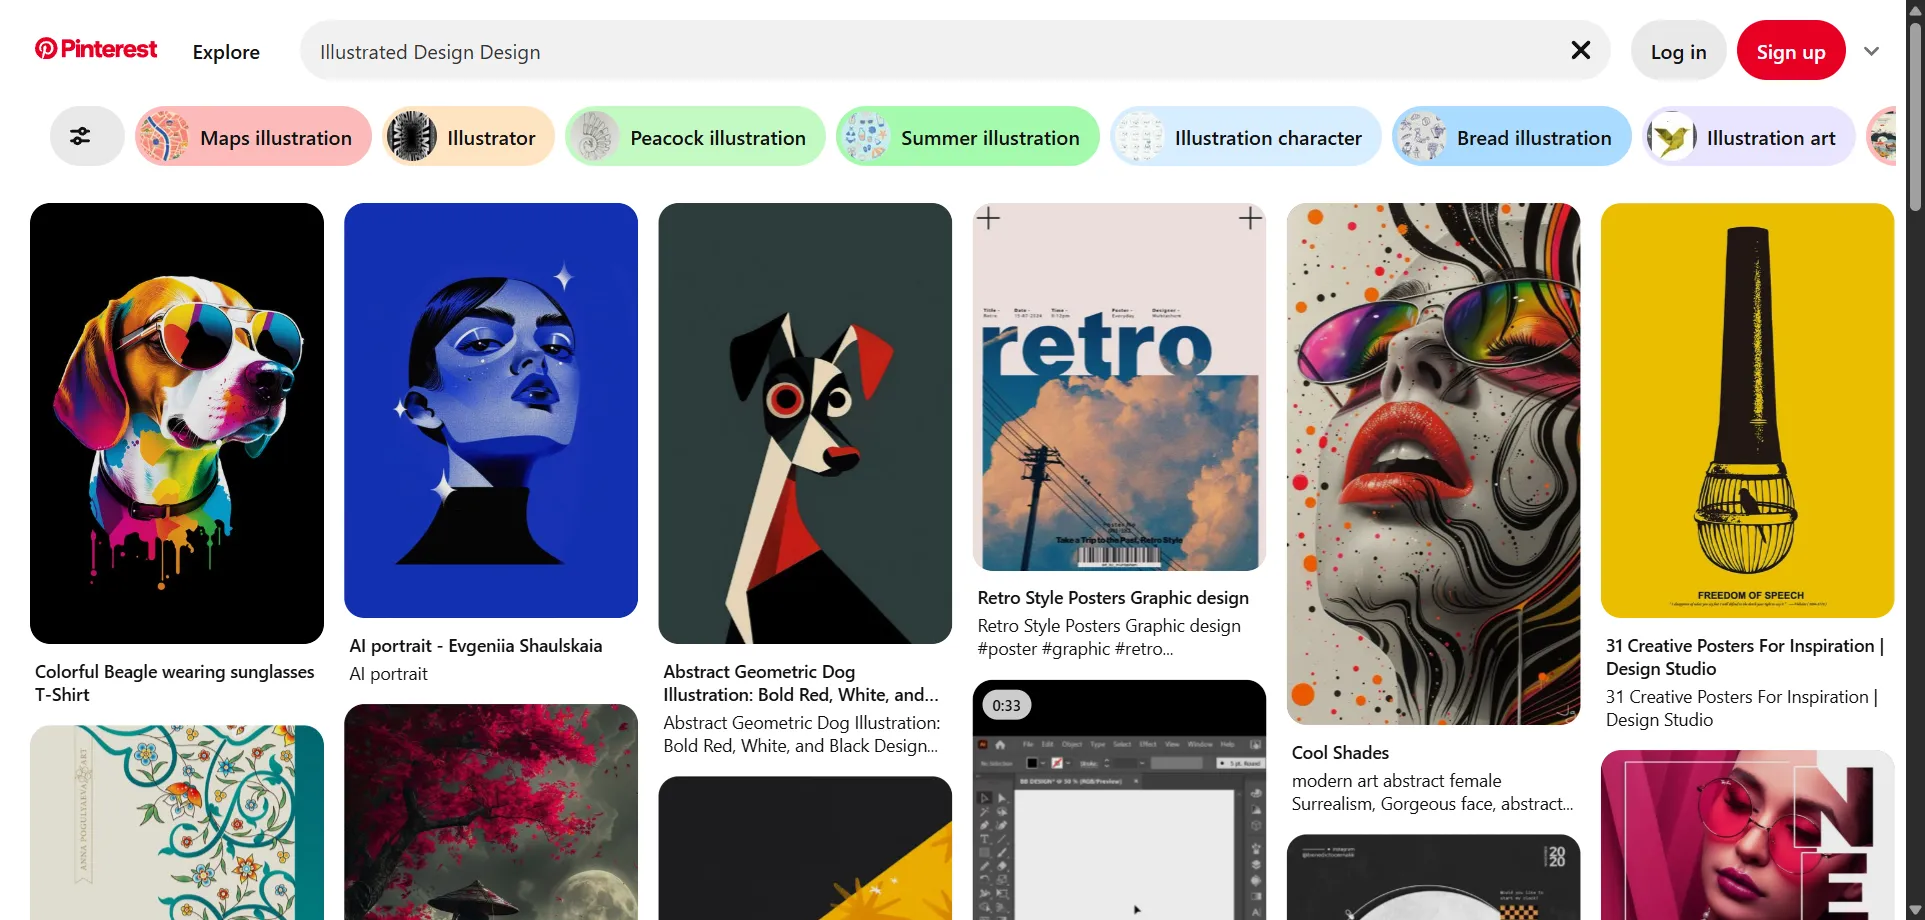Click the 'AI portrait' description text
This screenshot has height=920, width=1925.
point(388,674)
